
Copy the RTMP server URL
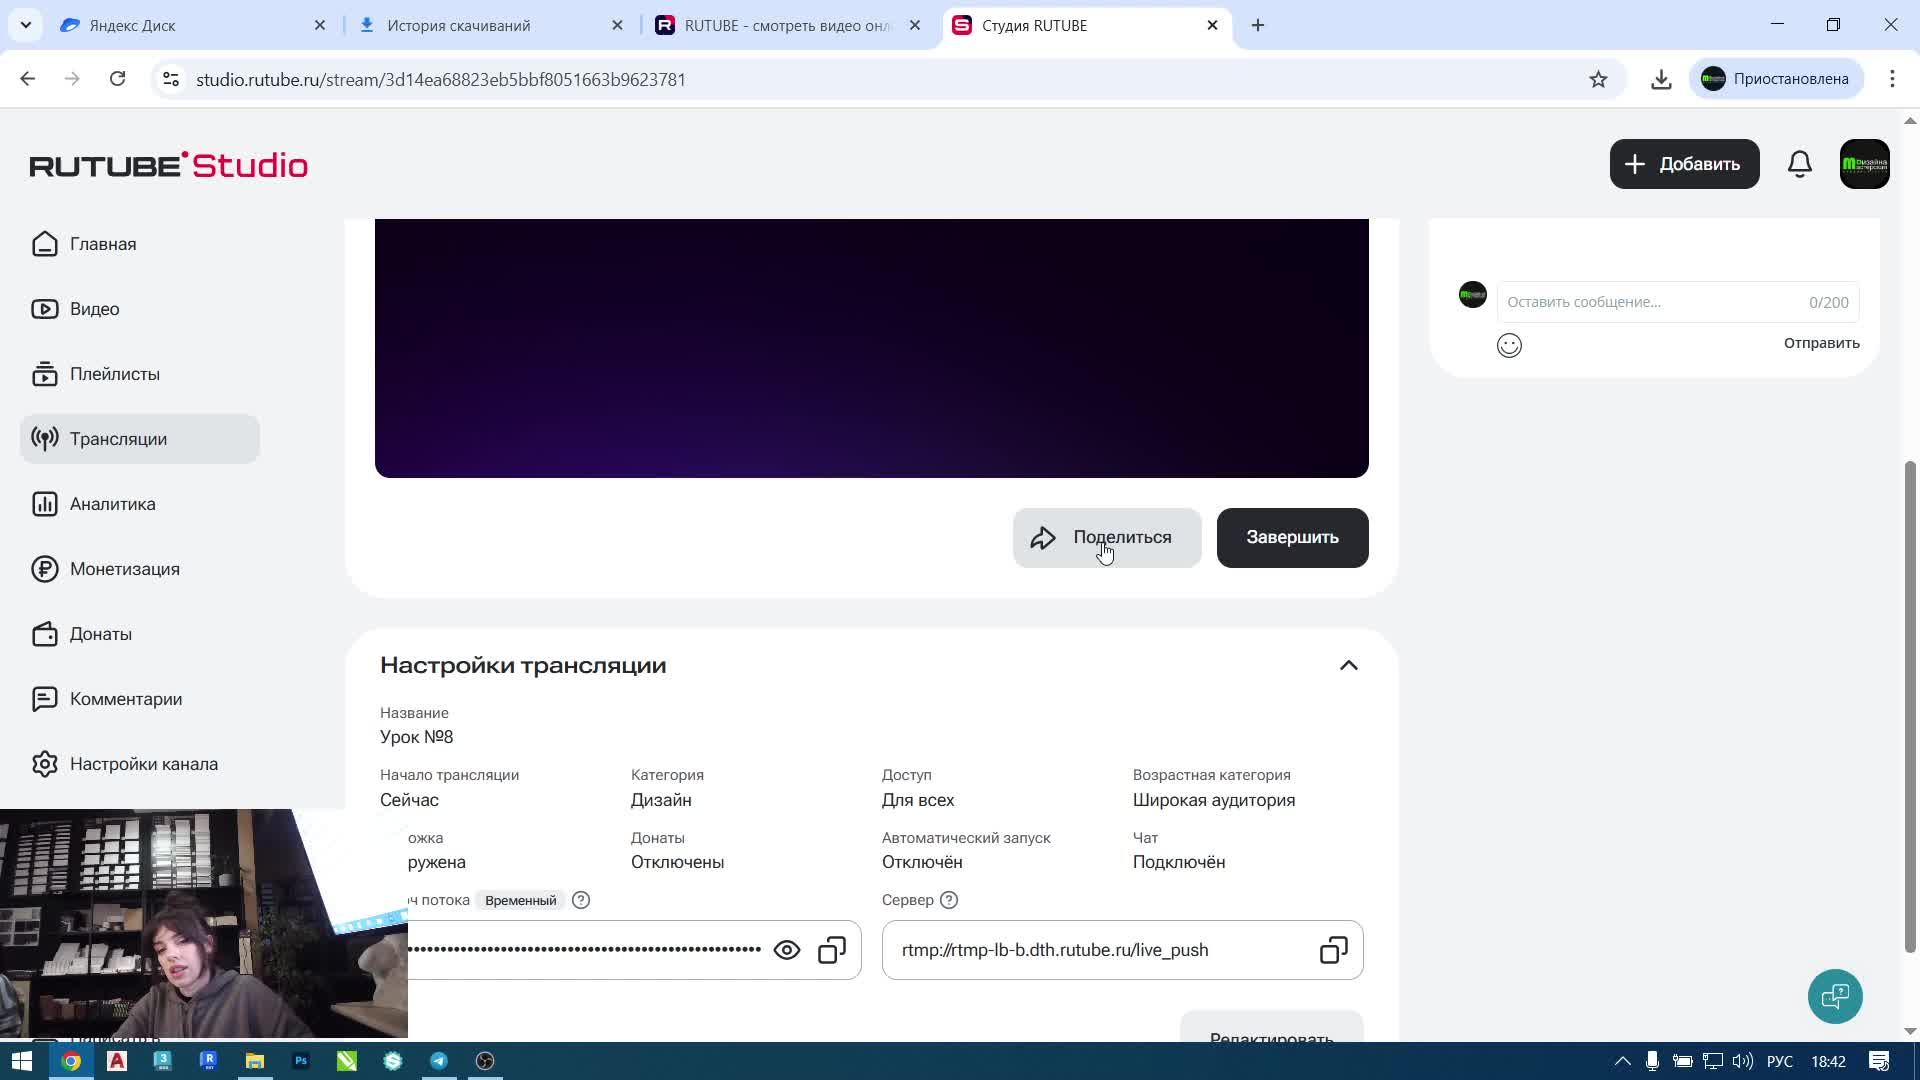[x=1333, y=950]
